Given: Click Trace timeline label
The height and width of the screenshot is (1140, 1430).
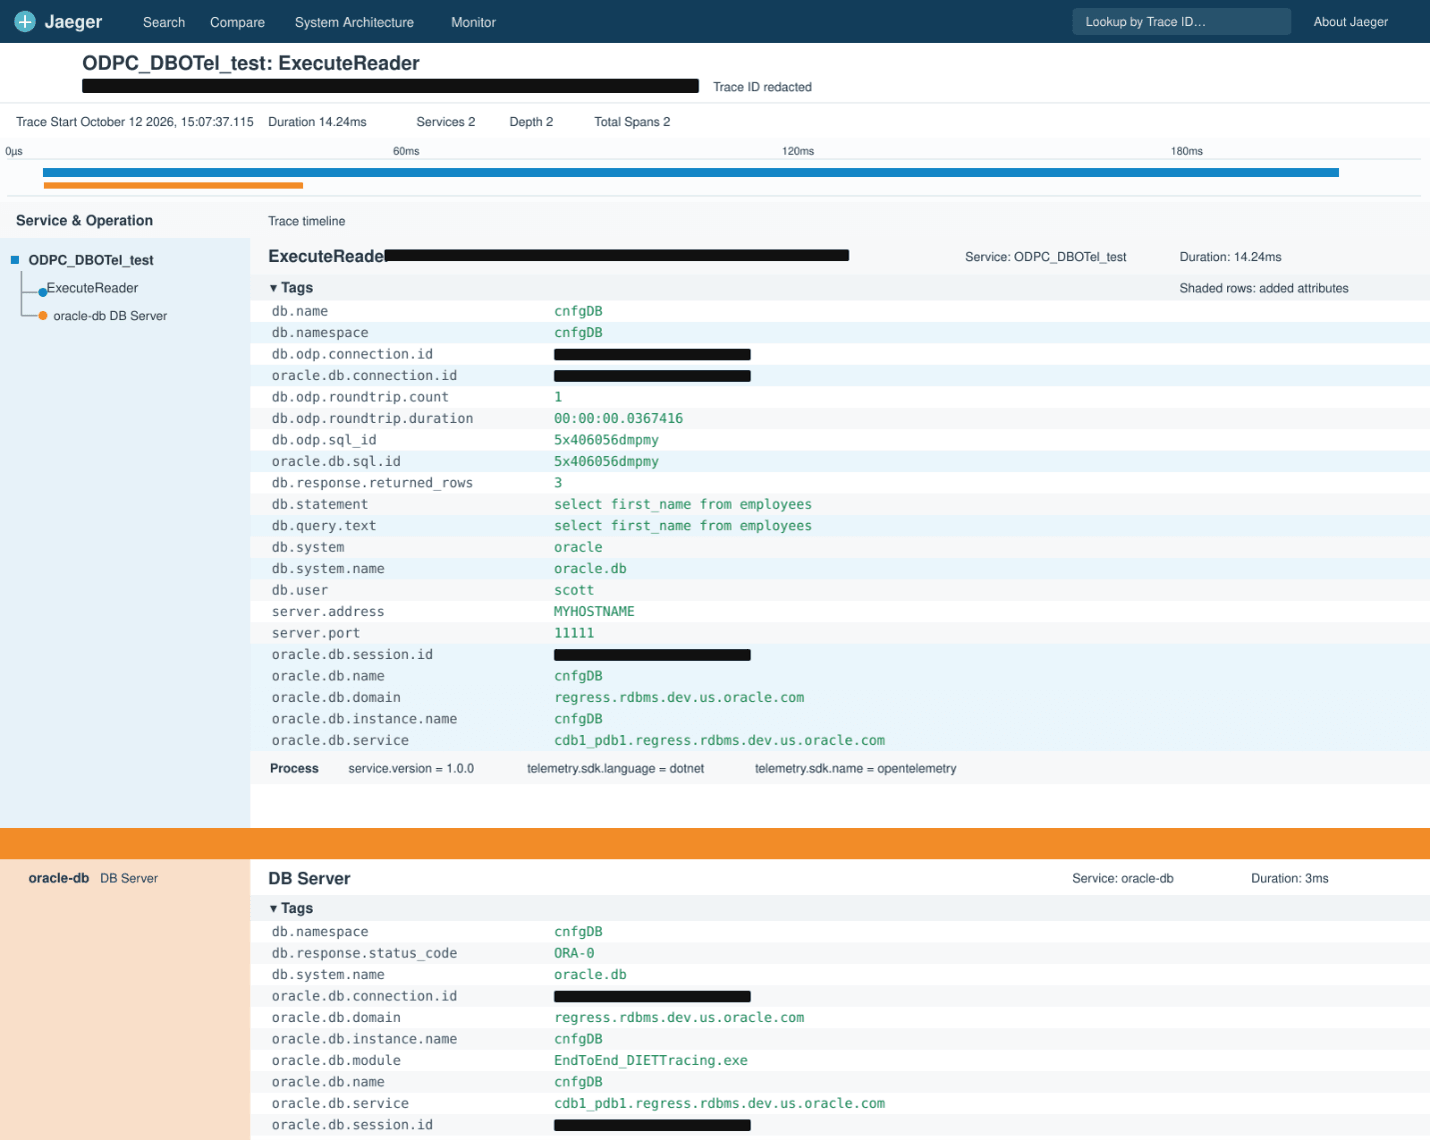Looking at the screenshot, I should pos(306,221).
